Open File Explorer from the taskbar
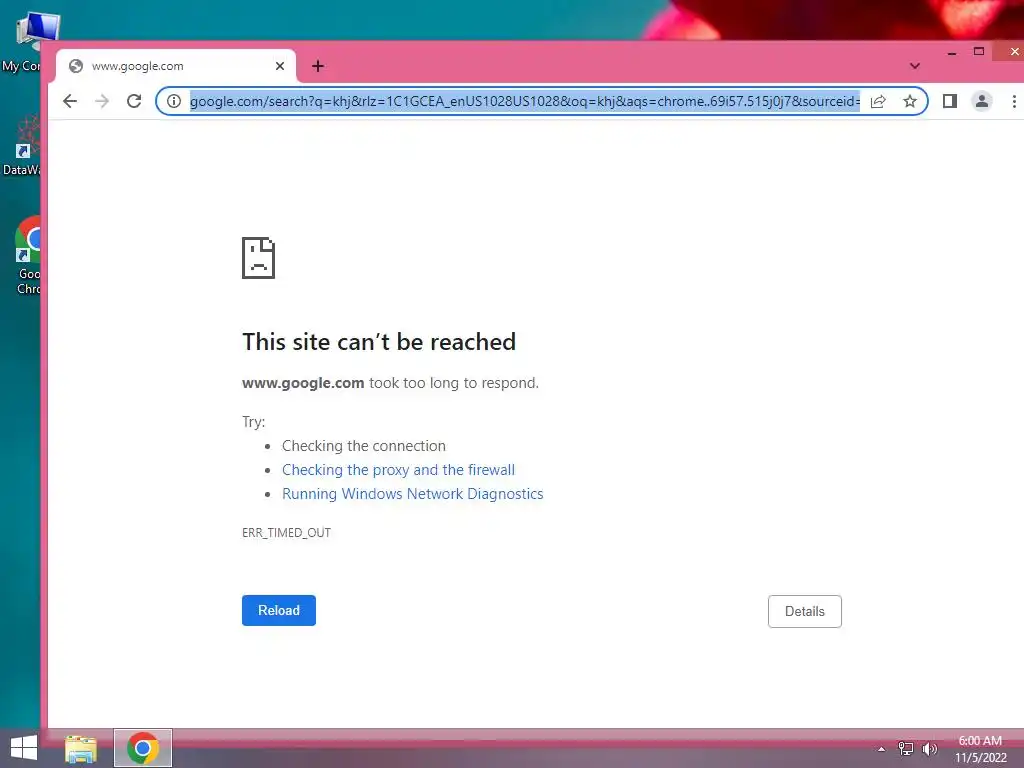Viewport: 1024px width, 768px height. [81, 748]
